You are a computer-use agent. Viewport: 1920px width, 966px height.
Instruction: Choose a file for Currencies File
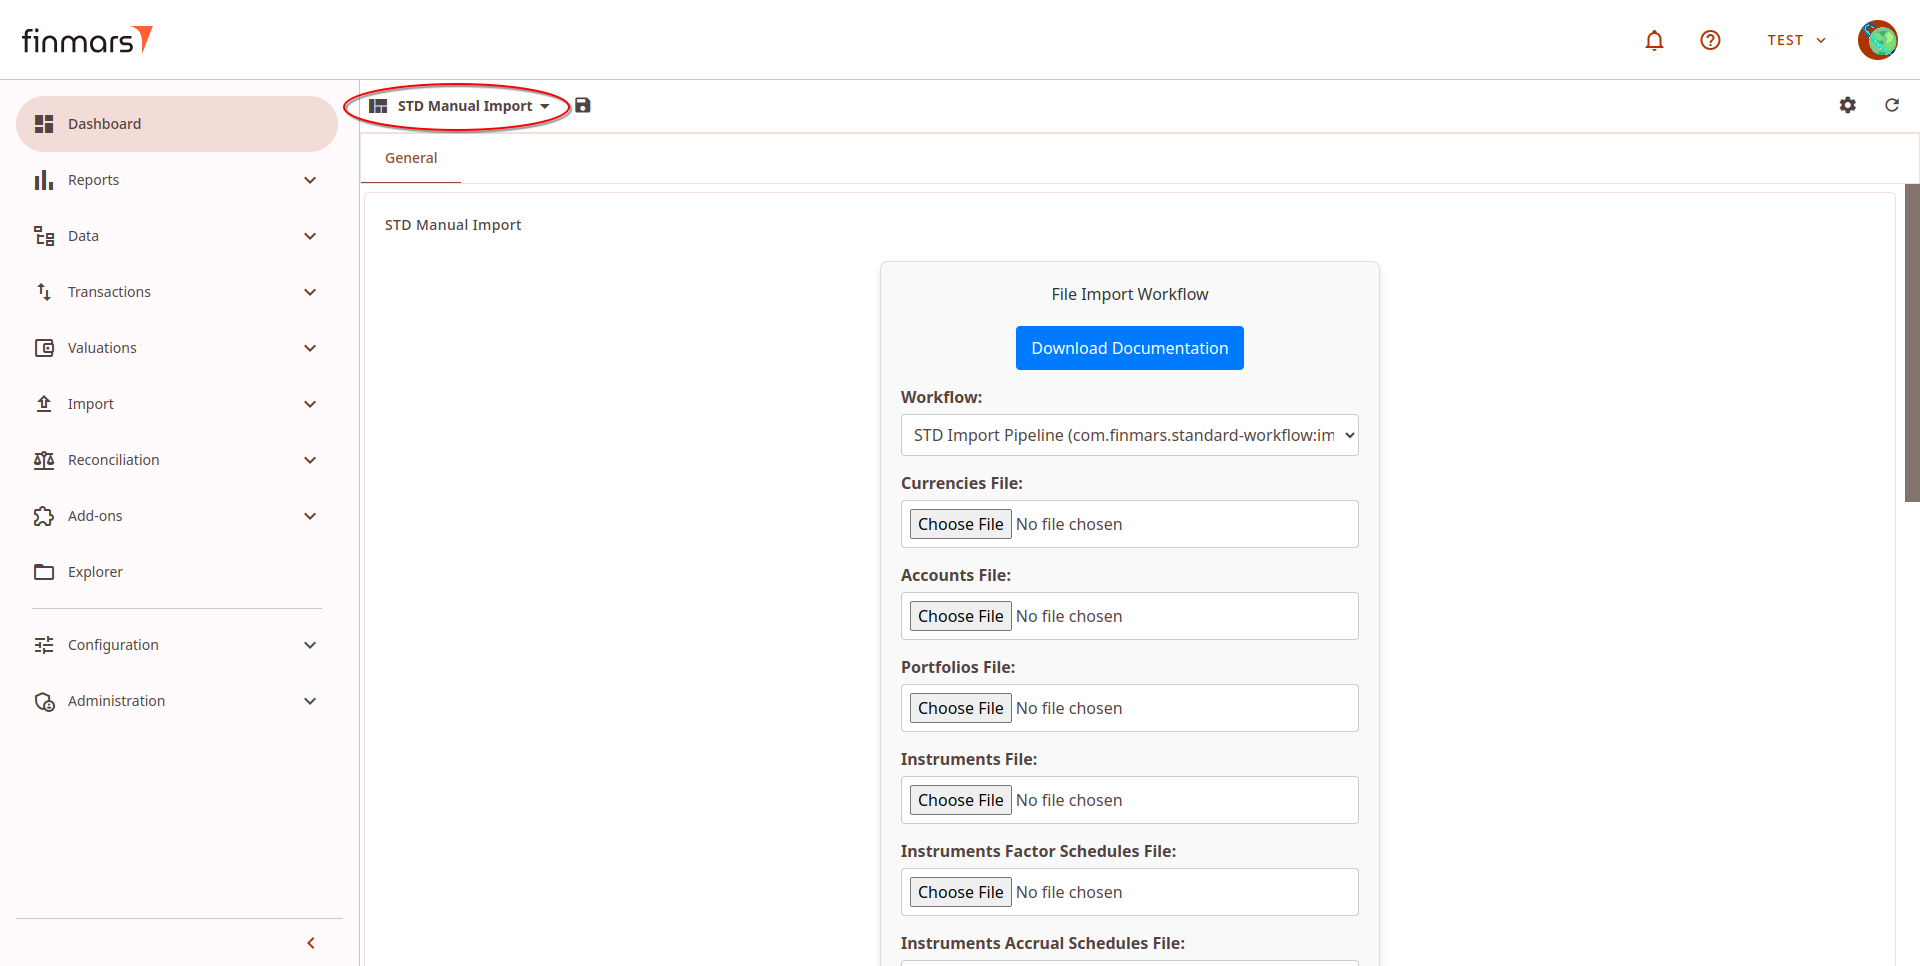(x=960, y=524)
